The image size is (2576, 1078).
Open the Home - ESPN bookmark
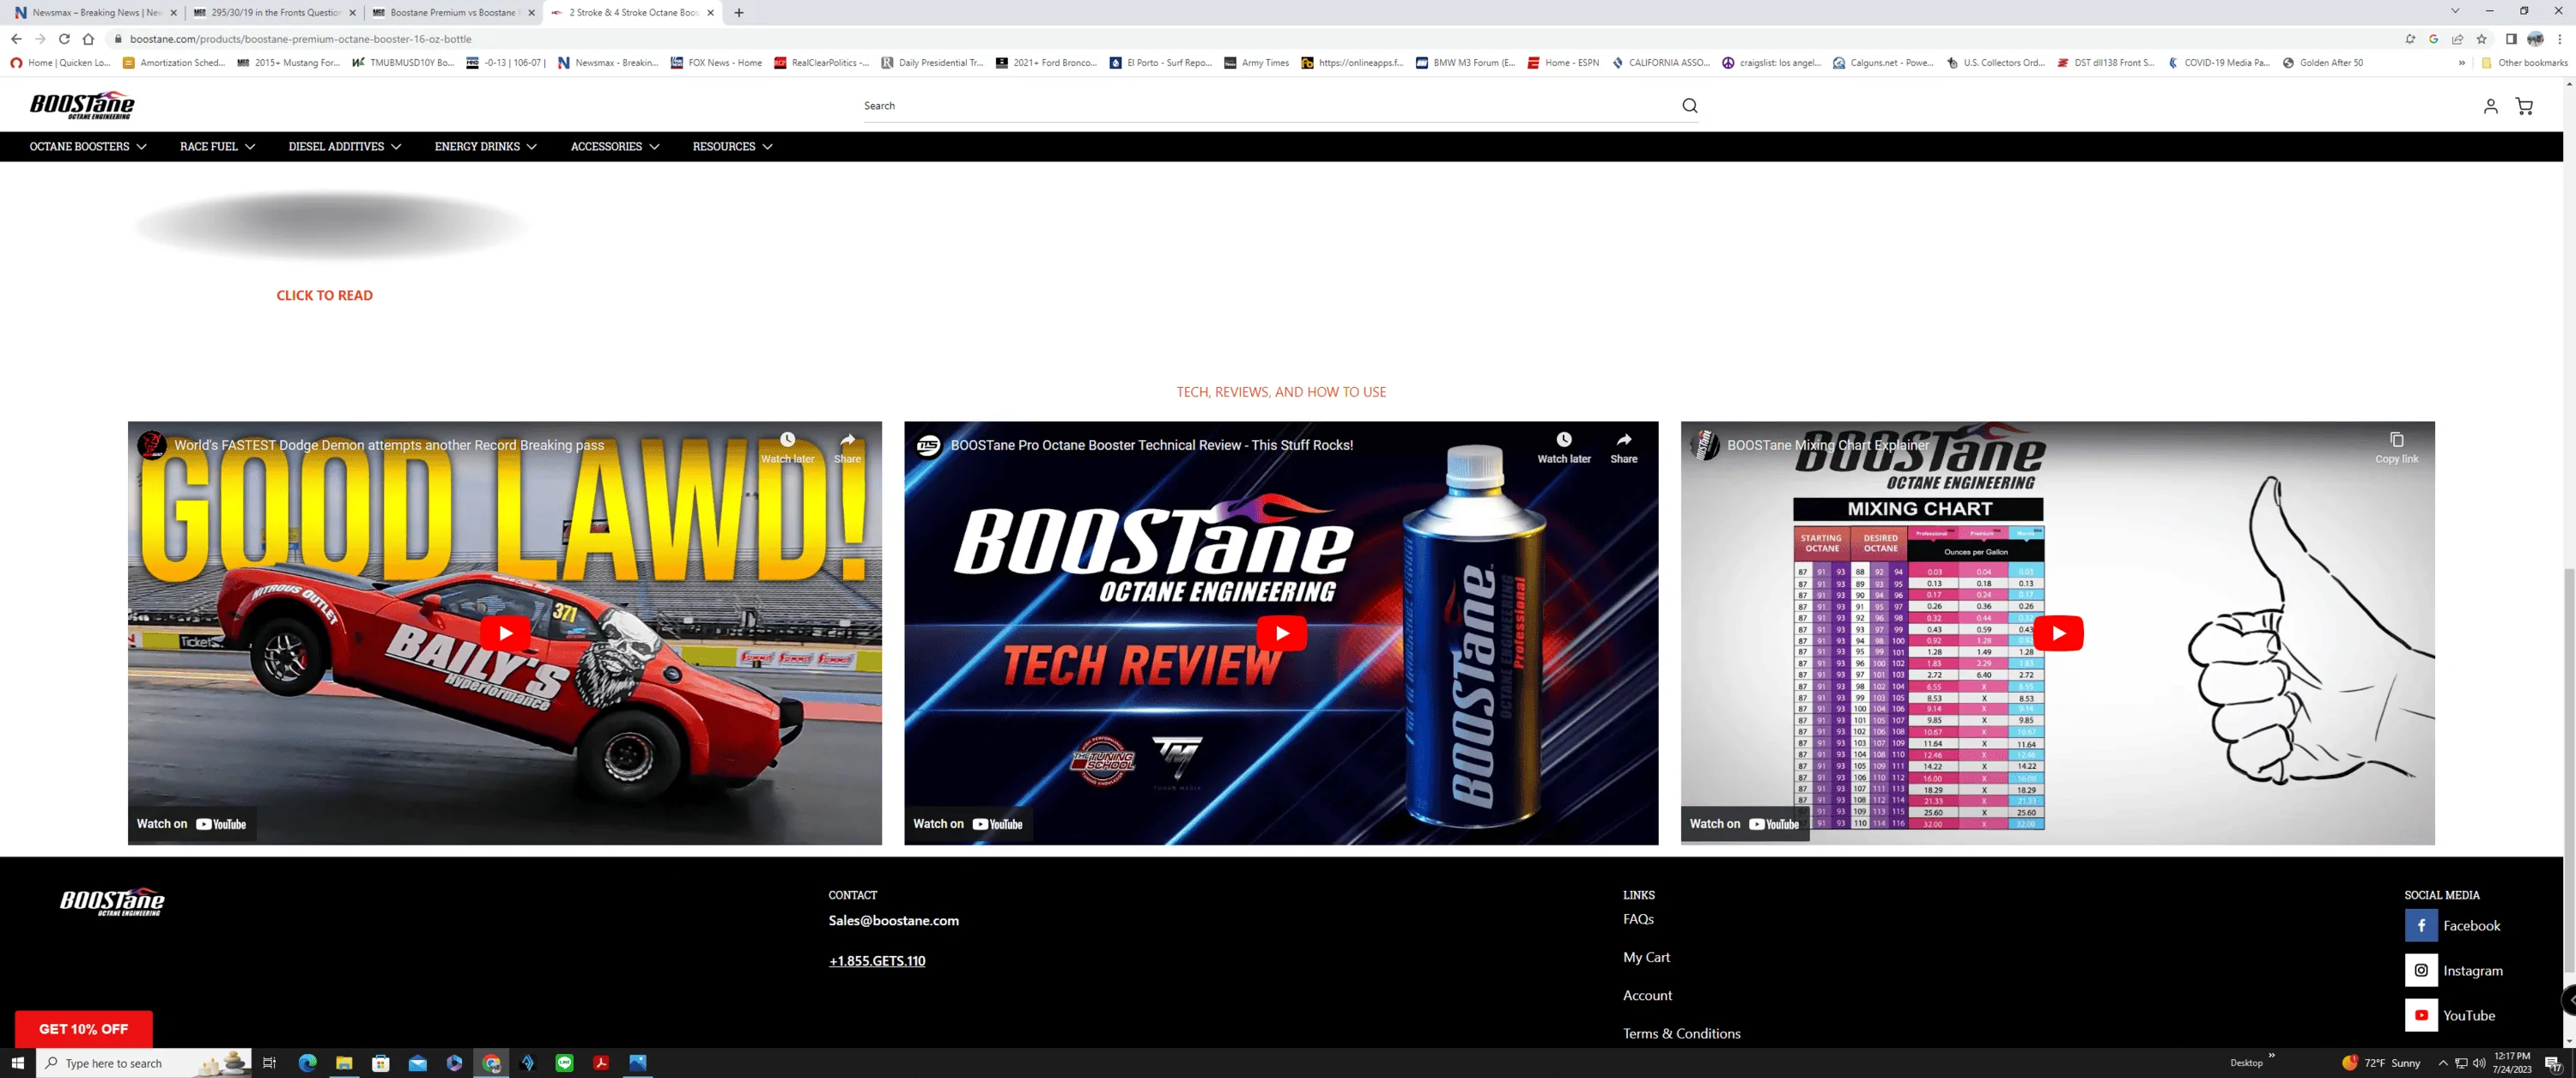tap(1563, 63)
